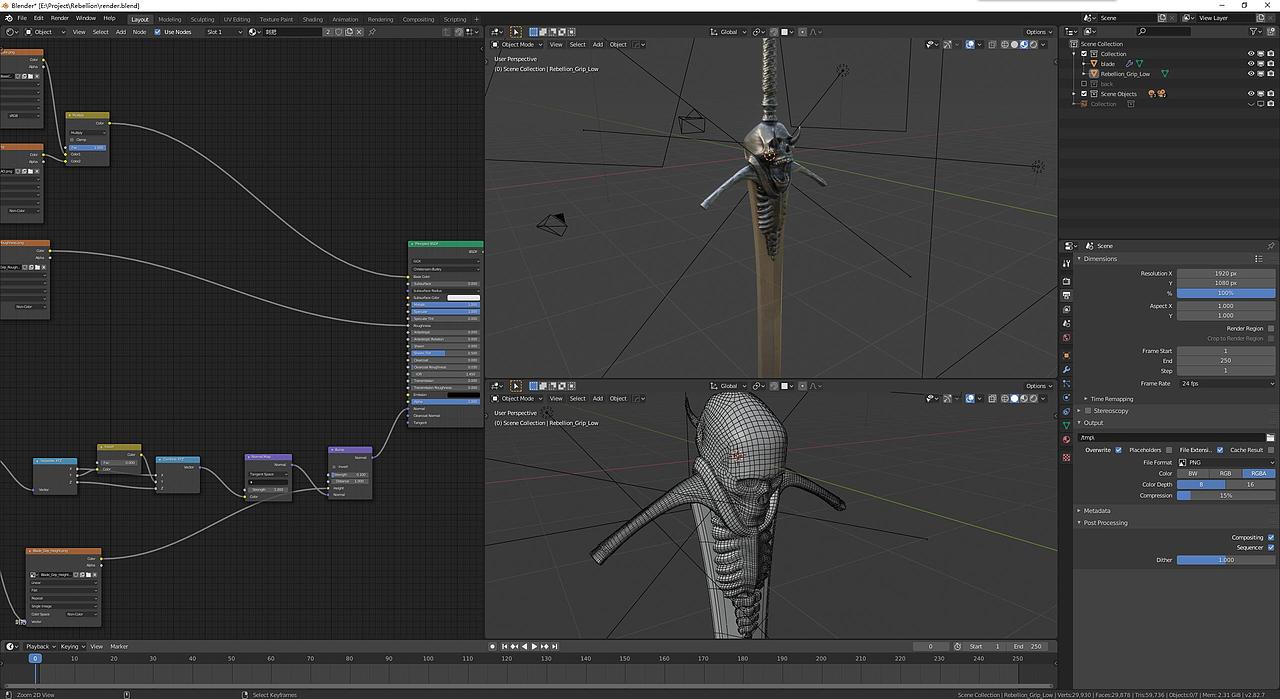Viewport: 1280px width, 699px height.
Task: Hide Rebellion_Grip_Low in viewport via eye icon
Action: point(1250,74)
